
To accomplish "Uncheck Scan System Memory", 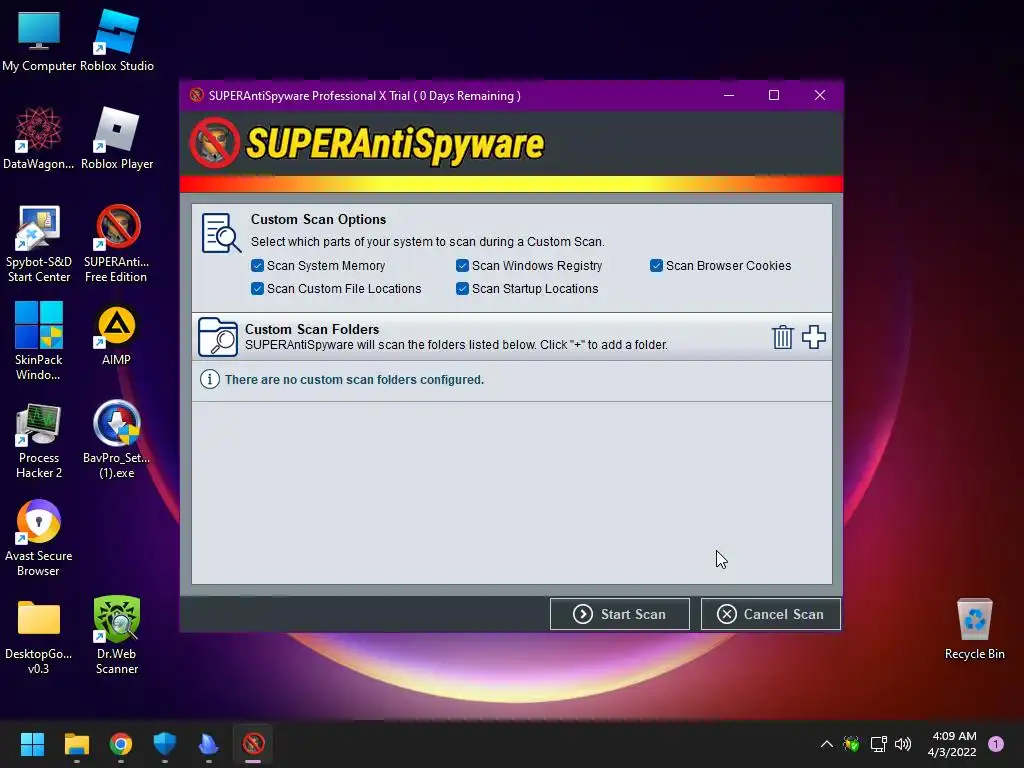I will coord(257,265).
